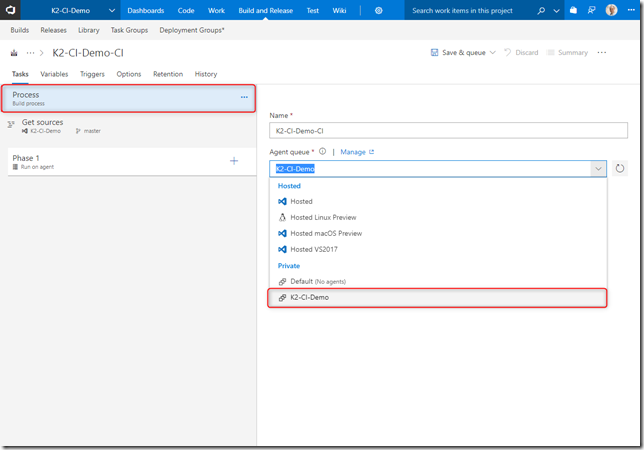Viewport: 644px width, 450px height.
Task: Choose Hosted VS2017 queue
Action: [x=438, y=249]
